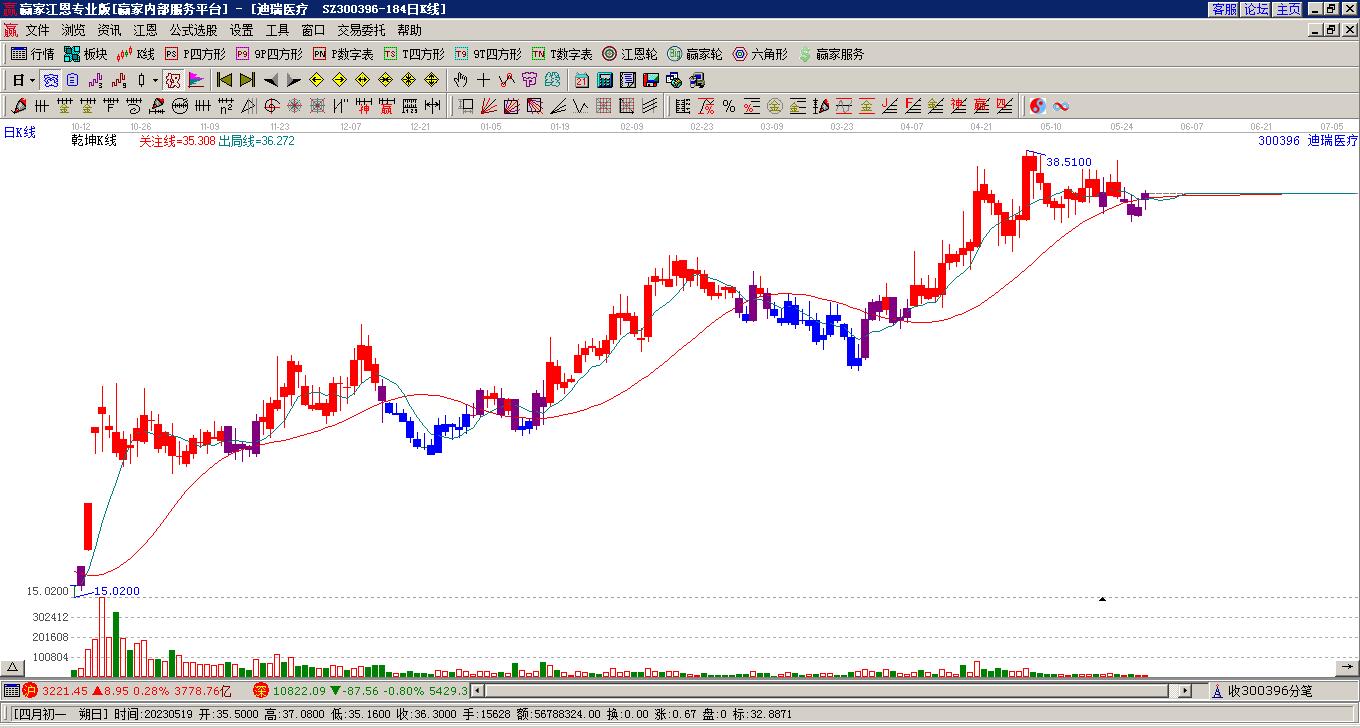Click the 迪瑞医疗 stock name
The height and width of the screenshot is (728, 1360).
[1333, 141]
